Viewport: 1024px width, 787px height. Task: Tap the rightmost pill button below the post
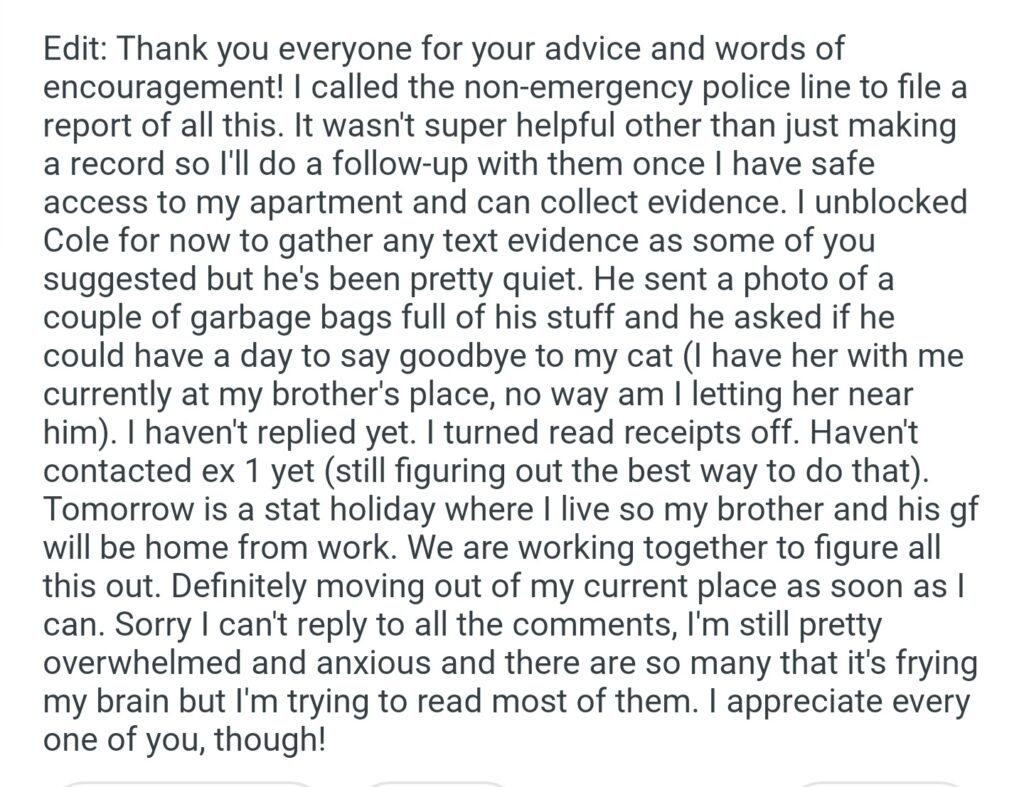tap(880, 783)
